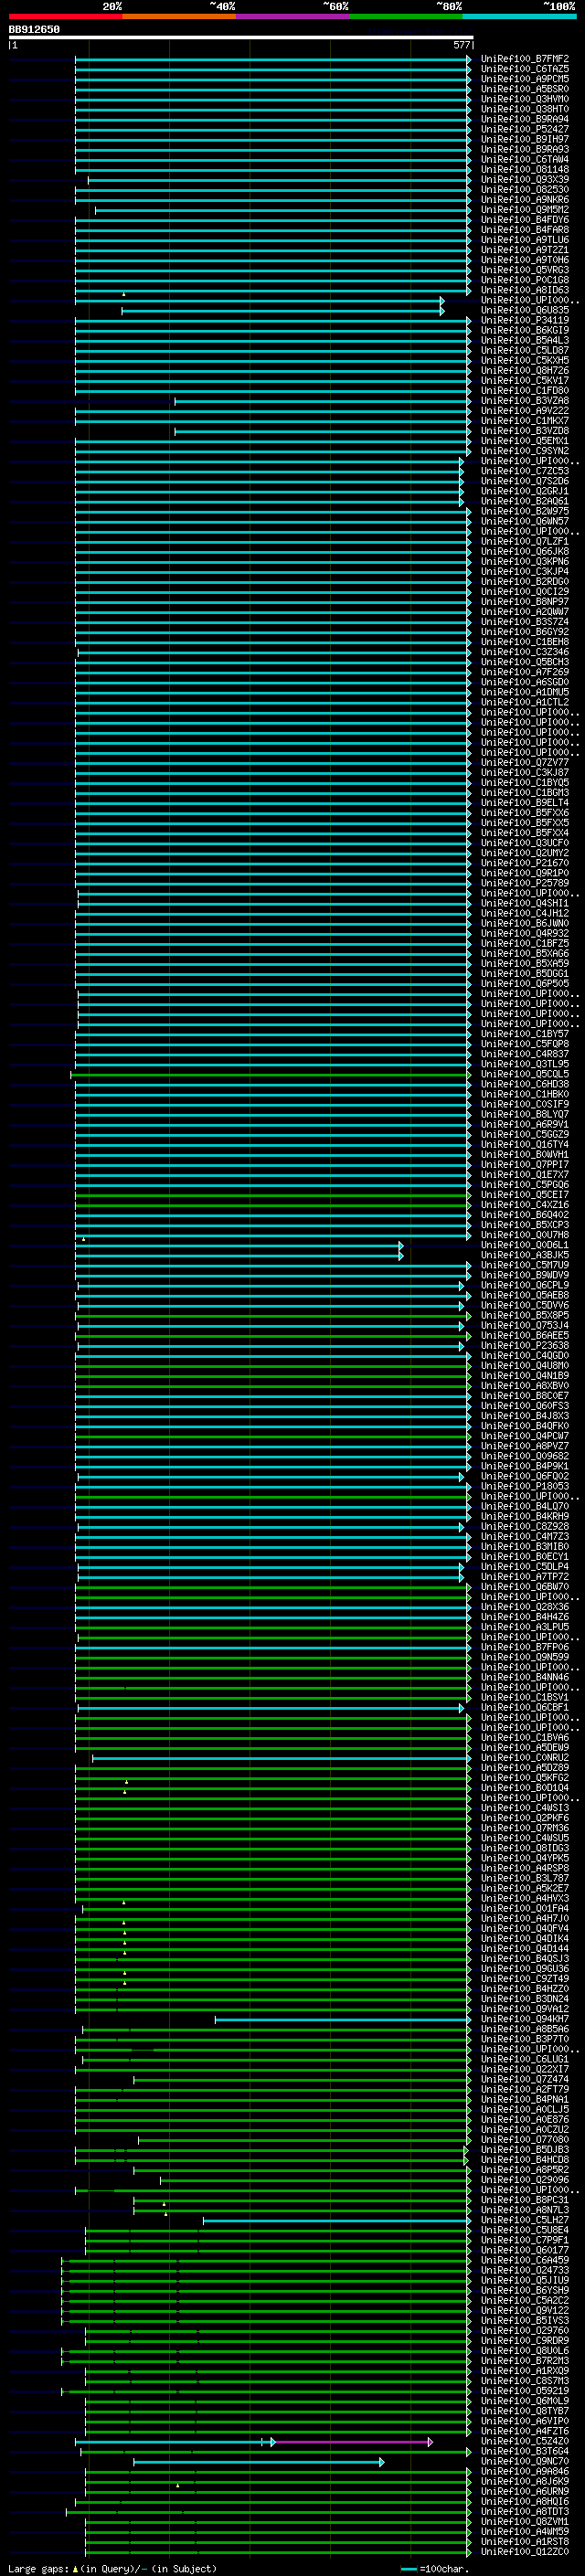This screenshot has width=585, height=2576.
Task: Select the label UniRef100_Q5VRG3
Action: point(525,270)
